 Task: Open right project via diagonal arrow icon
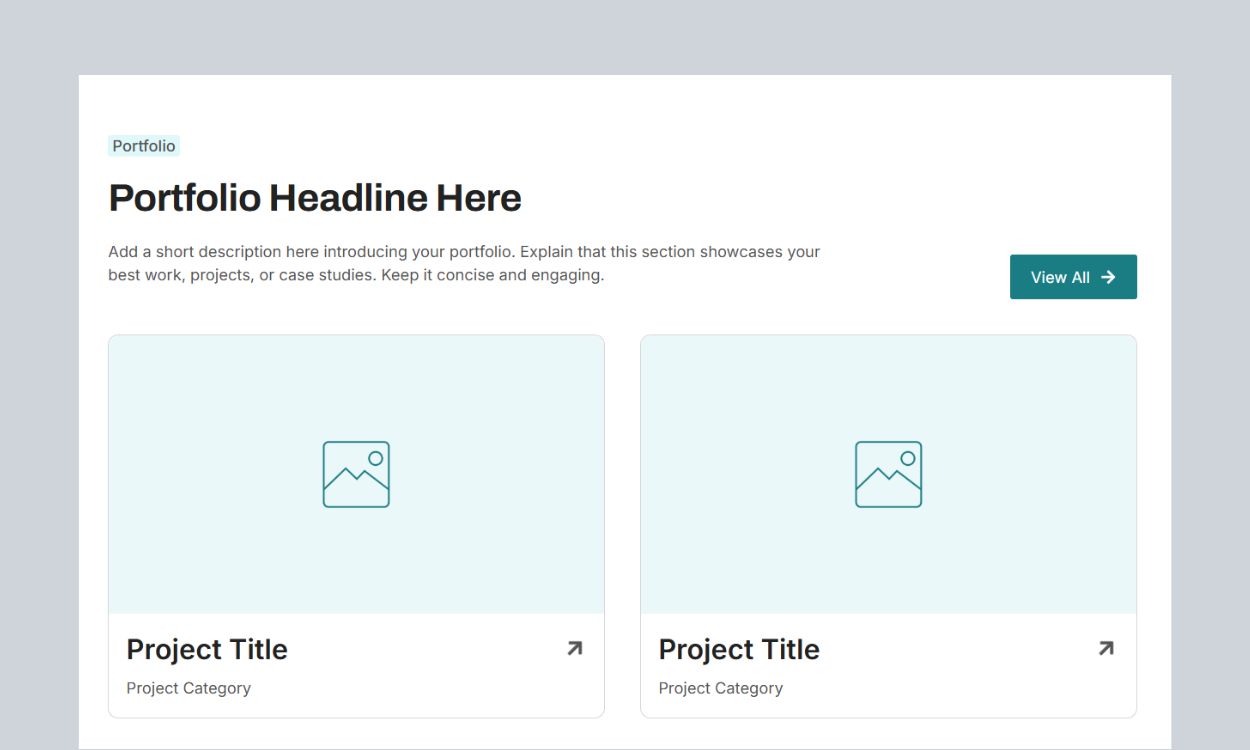coord(1106,649)
